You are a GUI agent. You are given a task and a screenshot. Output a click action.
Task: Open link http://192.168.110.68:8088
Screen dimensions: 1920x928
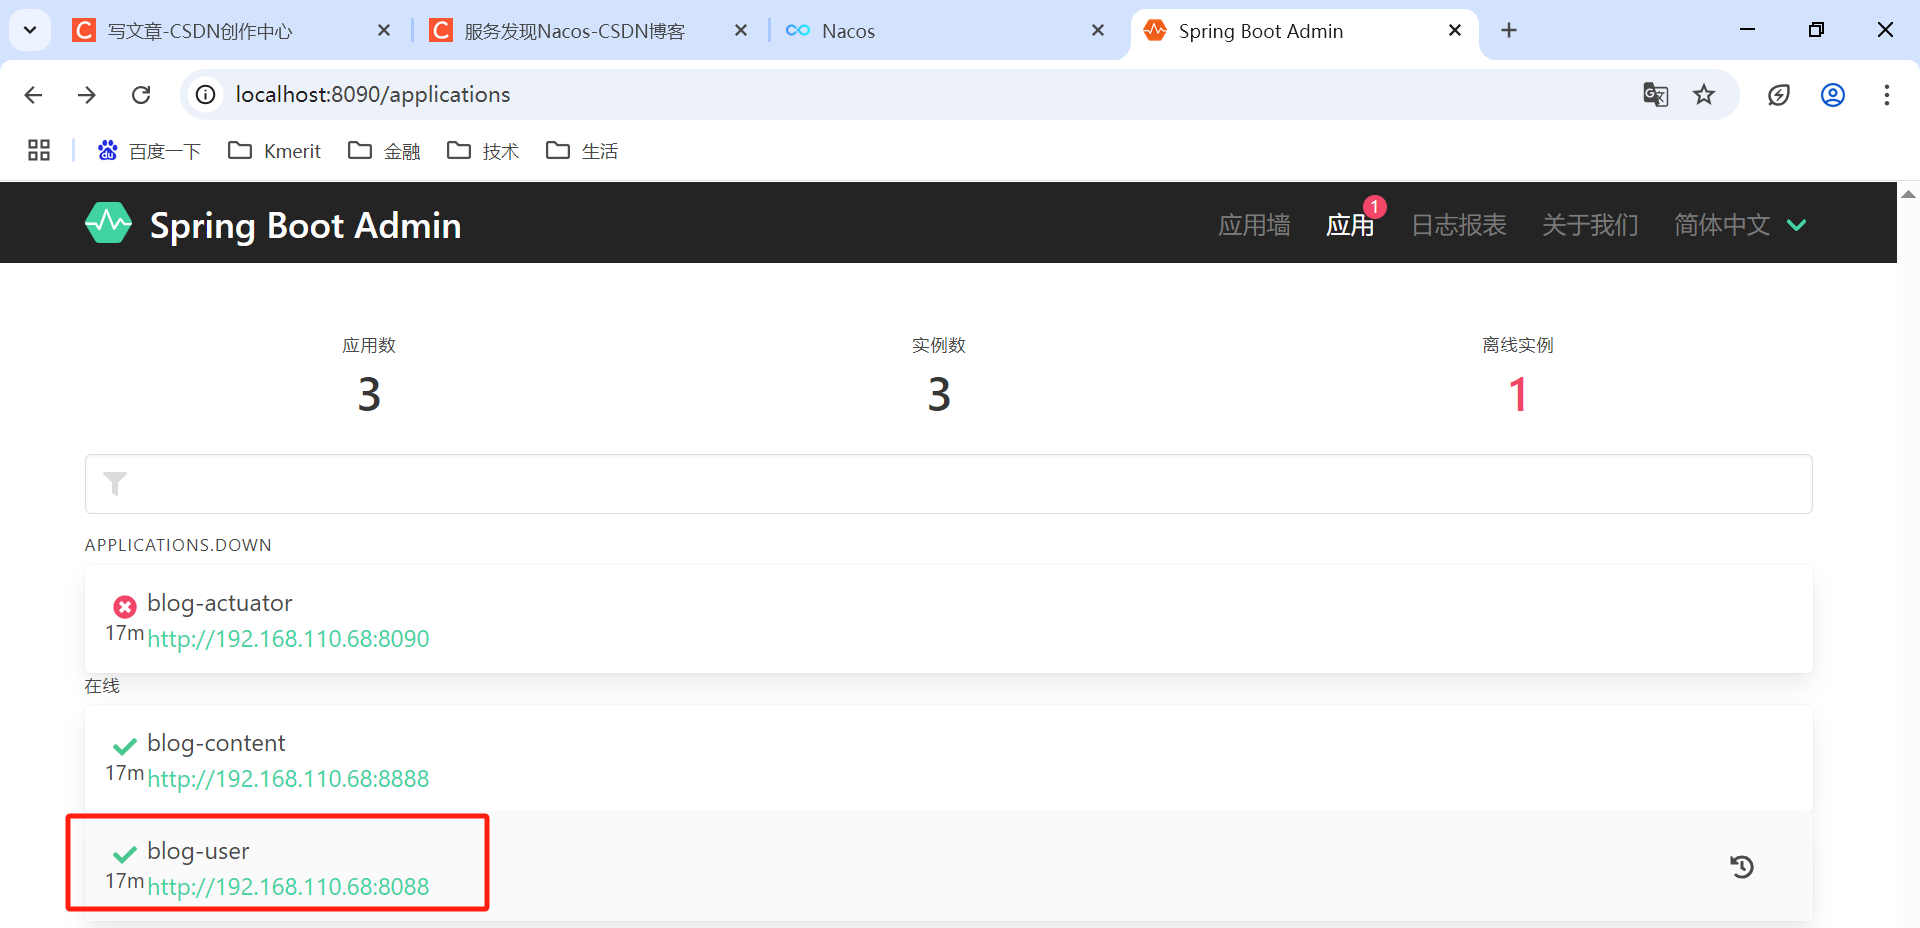[x=288, y=887]
